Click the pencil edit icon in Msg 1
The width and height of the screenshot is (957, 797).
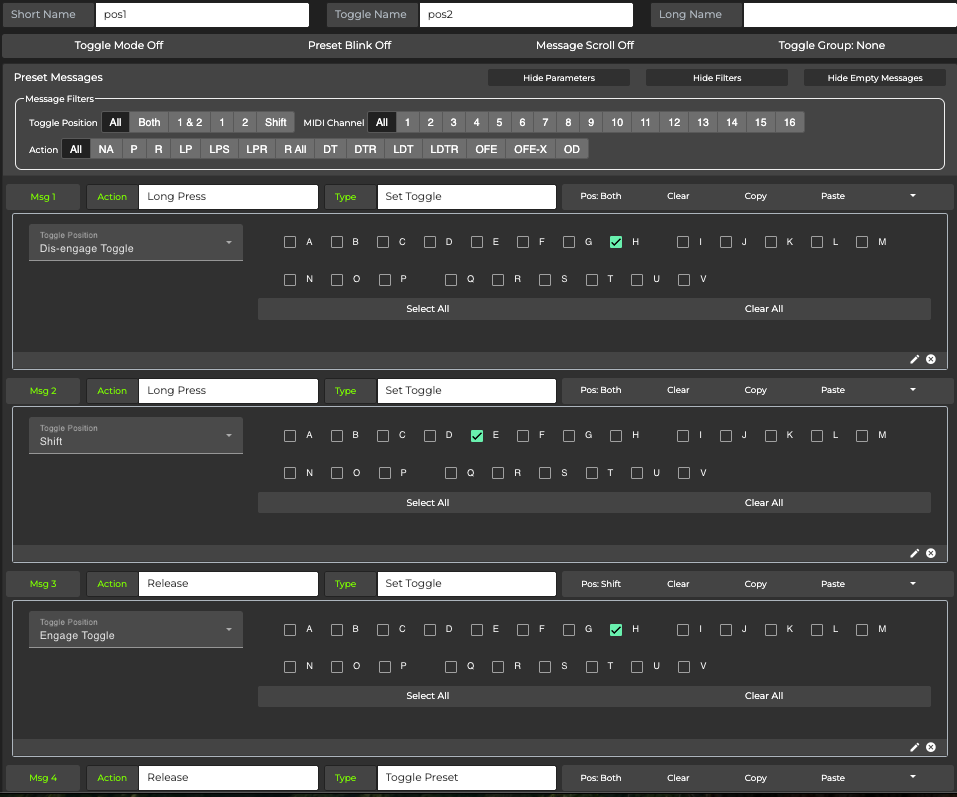pyautogui.click(x=914, y=359)
